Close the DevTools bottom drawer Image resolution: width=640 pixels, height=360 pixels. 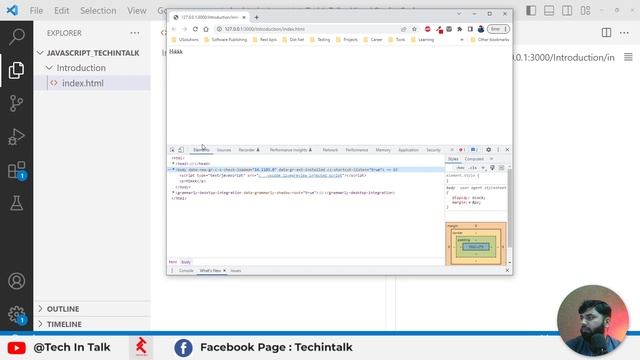click(x=507, y=271)
